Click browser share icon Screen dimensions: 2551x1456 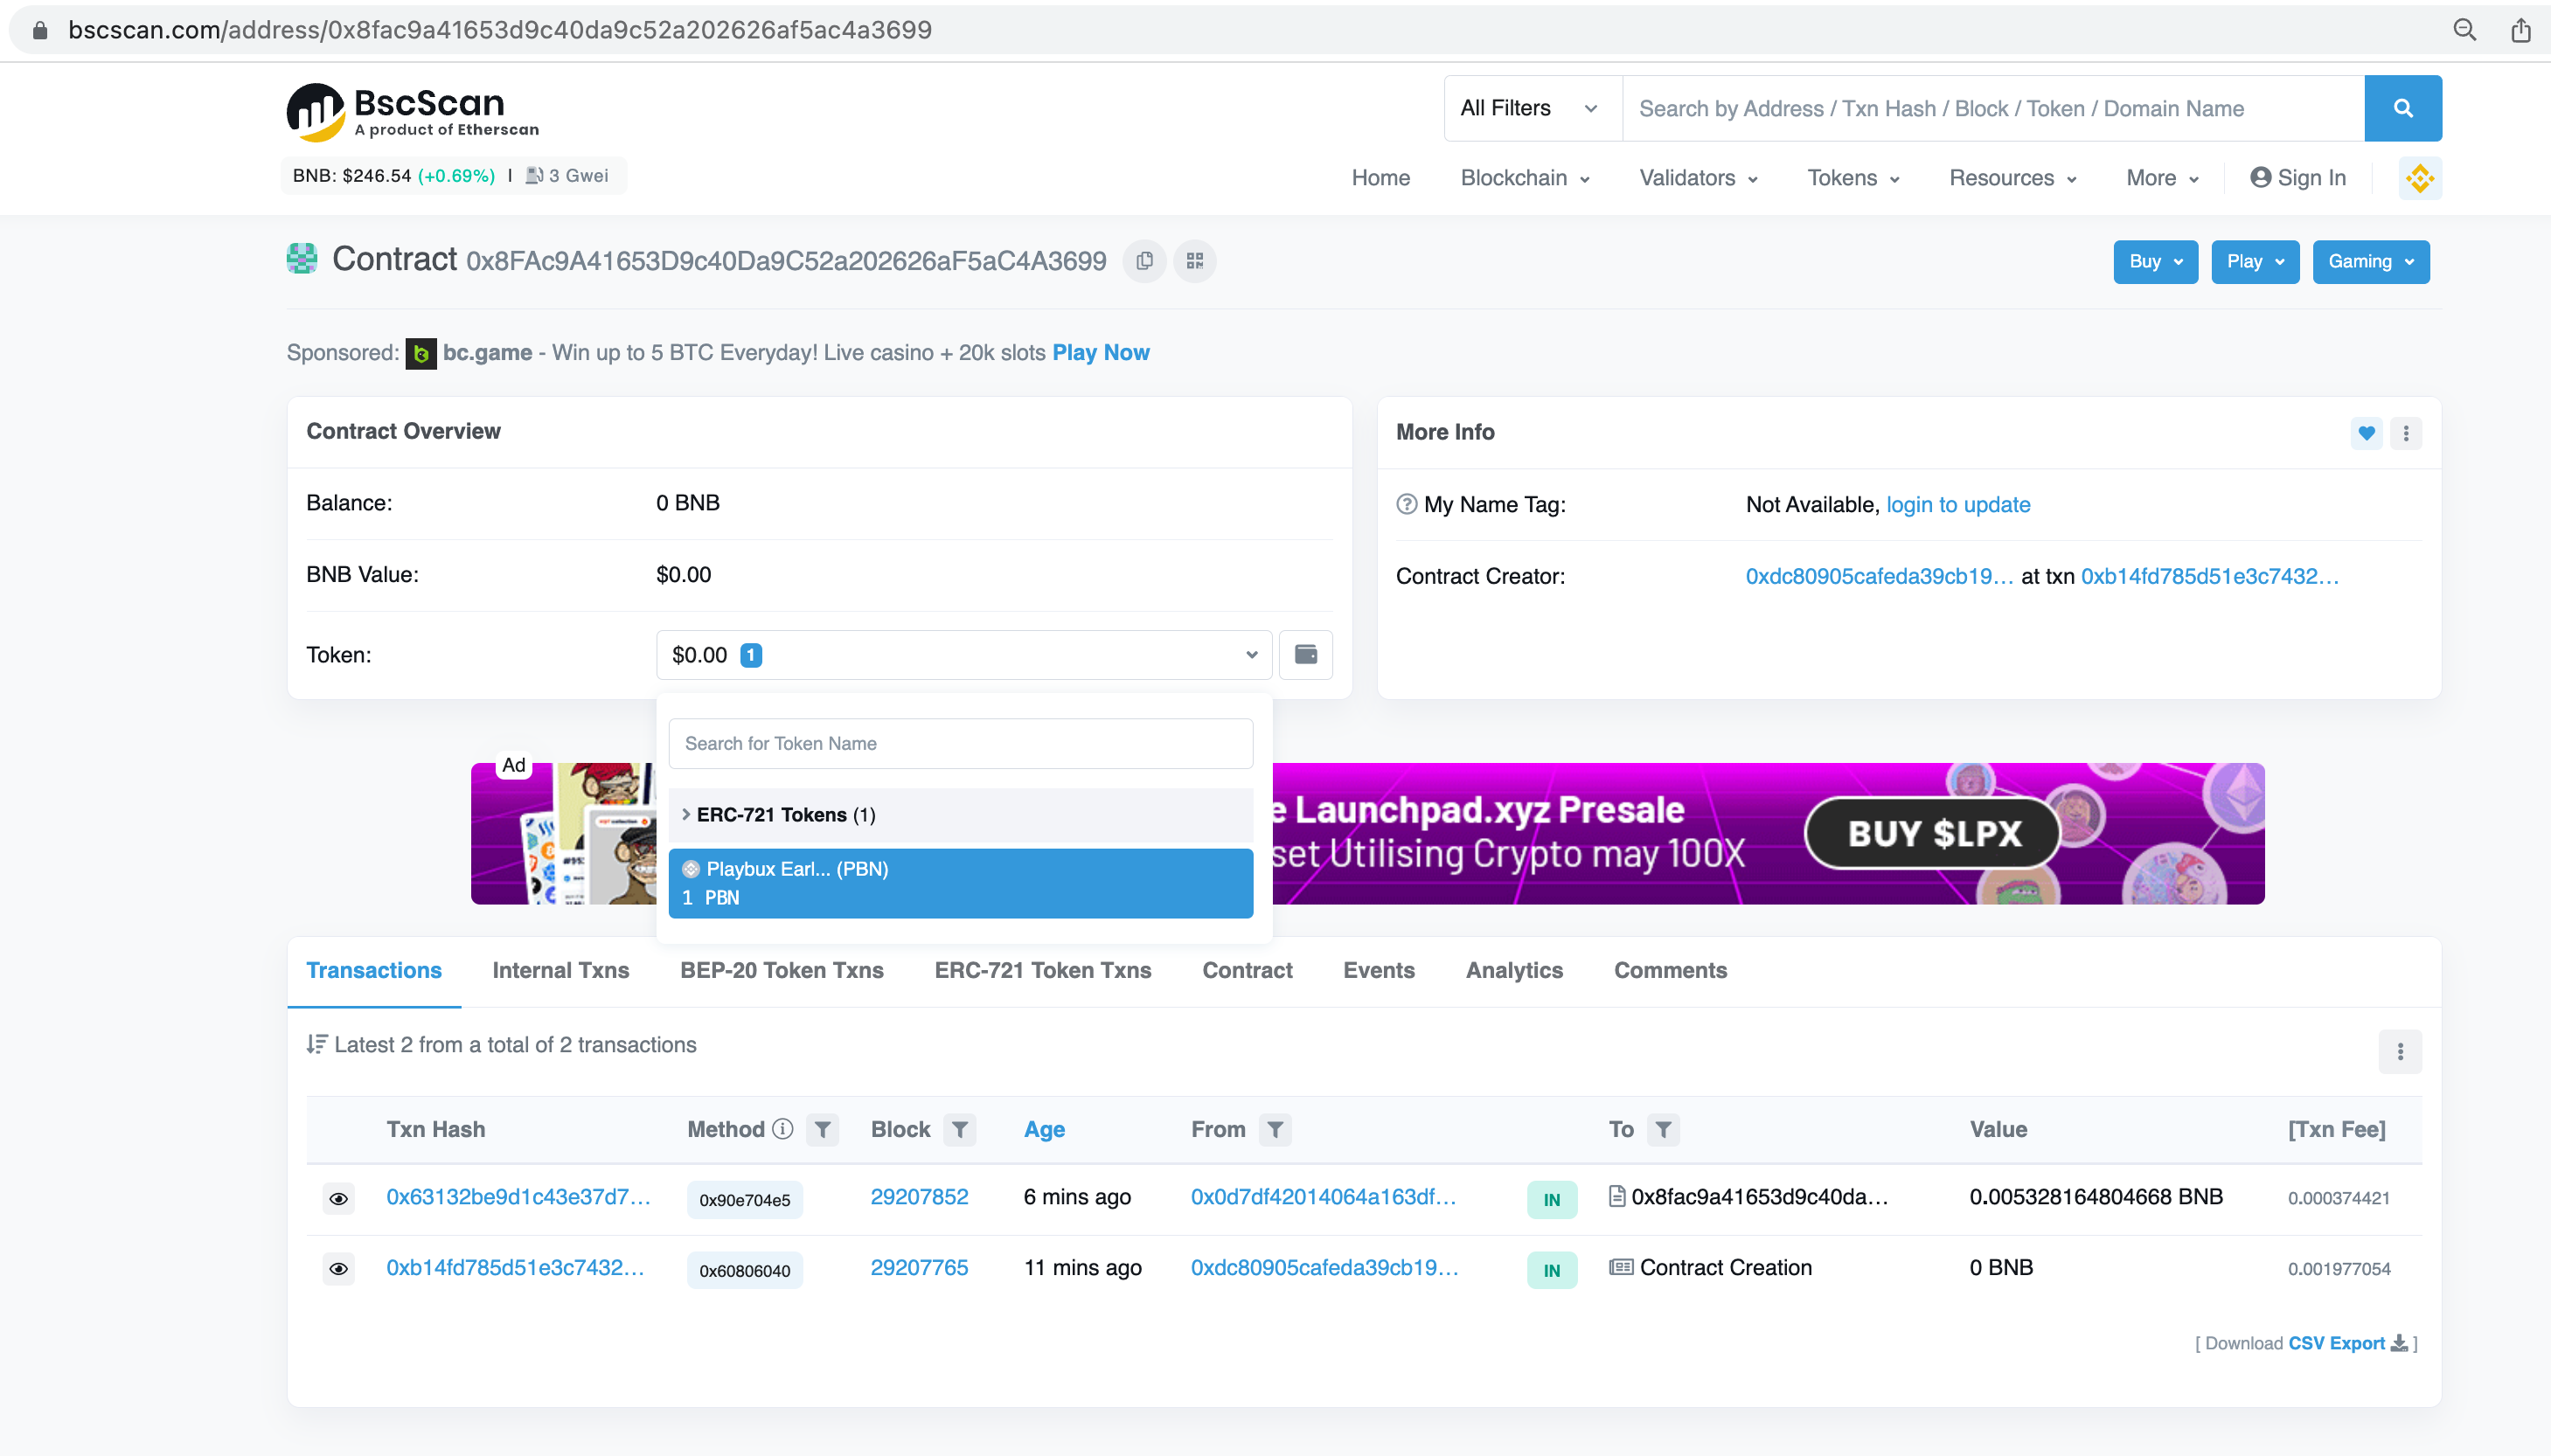[x=2520, y=30]
